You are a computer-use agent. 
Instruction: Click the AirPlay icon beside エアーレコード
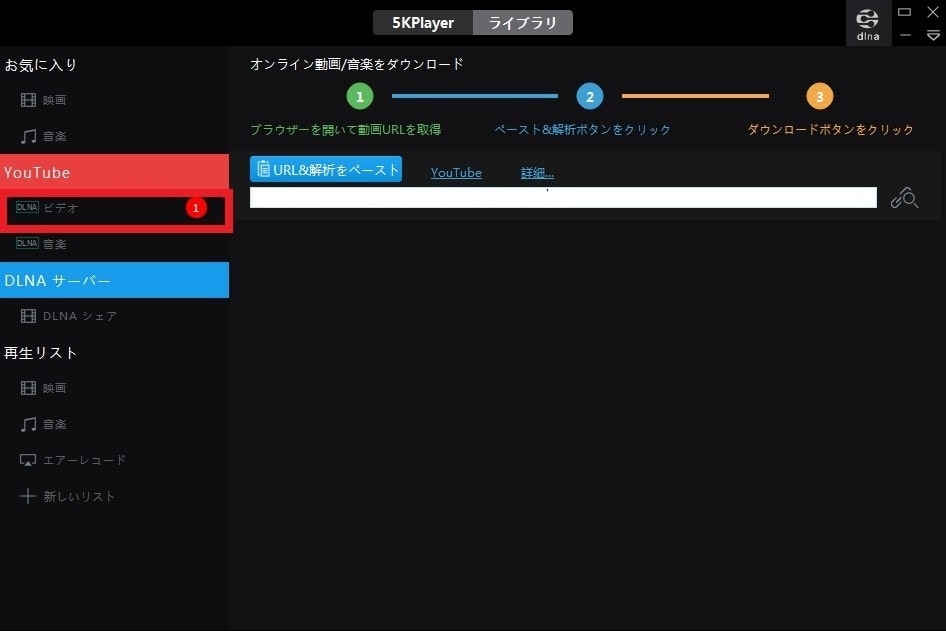point(28,460)
